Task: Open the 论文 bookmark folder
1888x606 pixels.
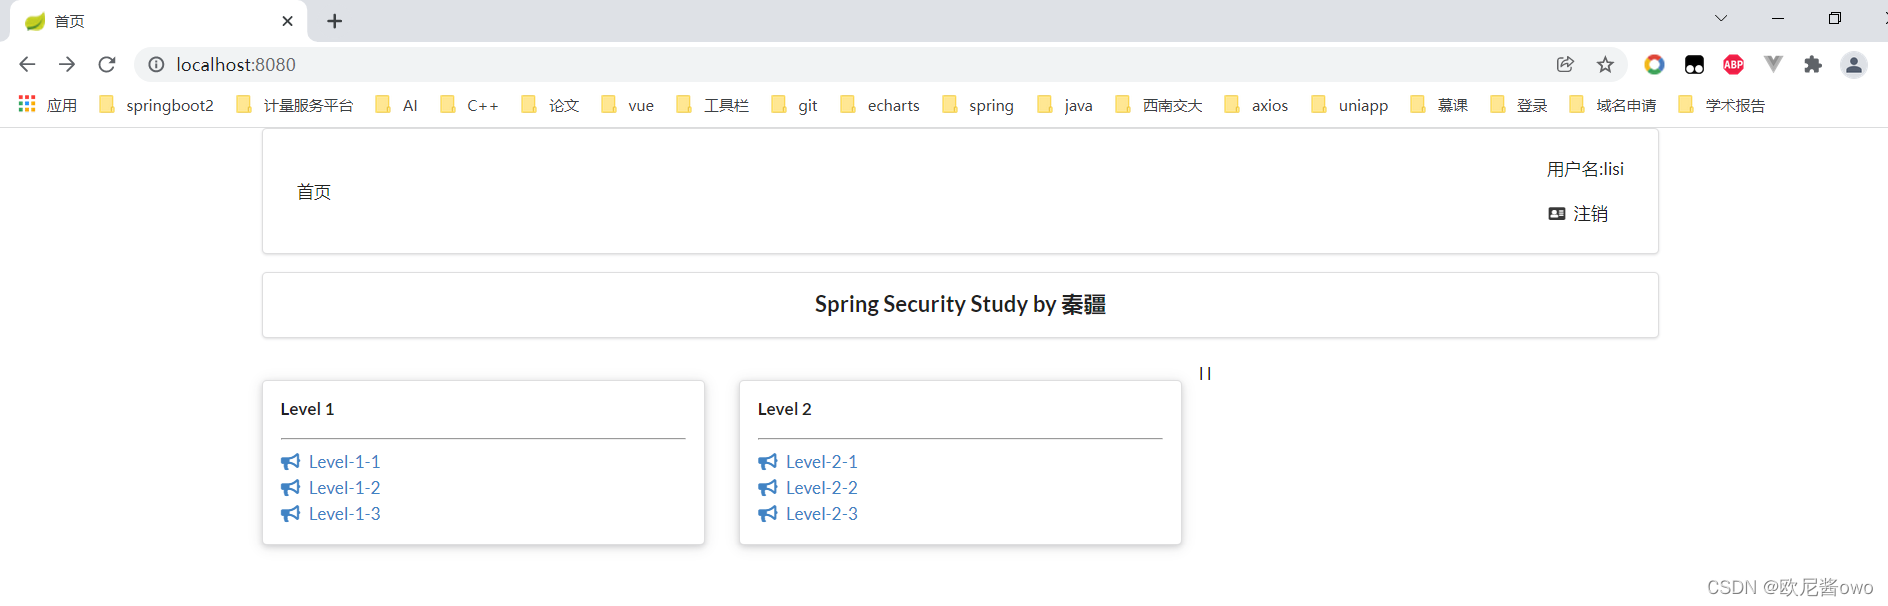Action: 550,105
